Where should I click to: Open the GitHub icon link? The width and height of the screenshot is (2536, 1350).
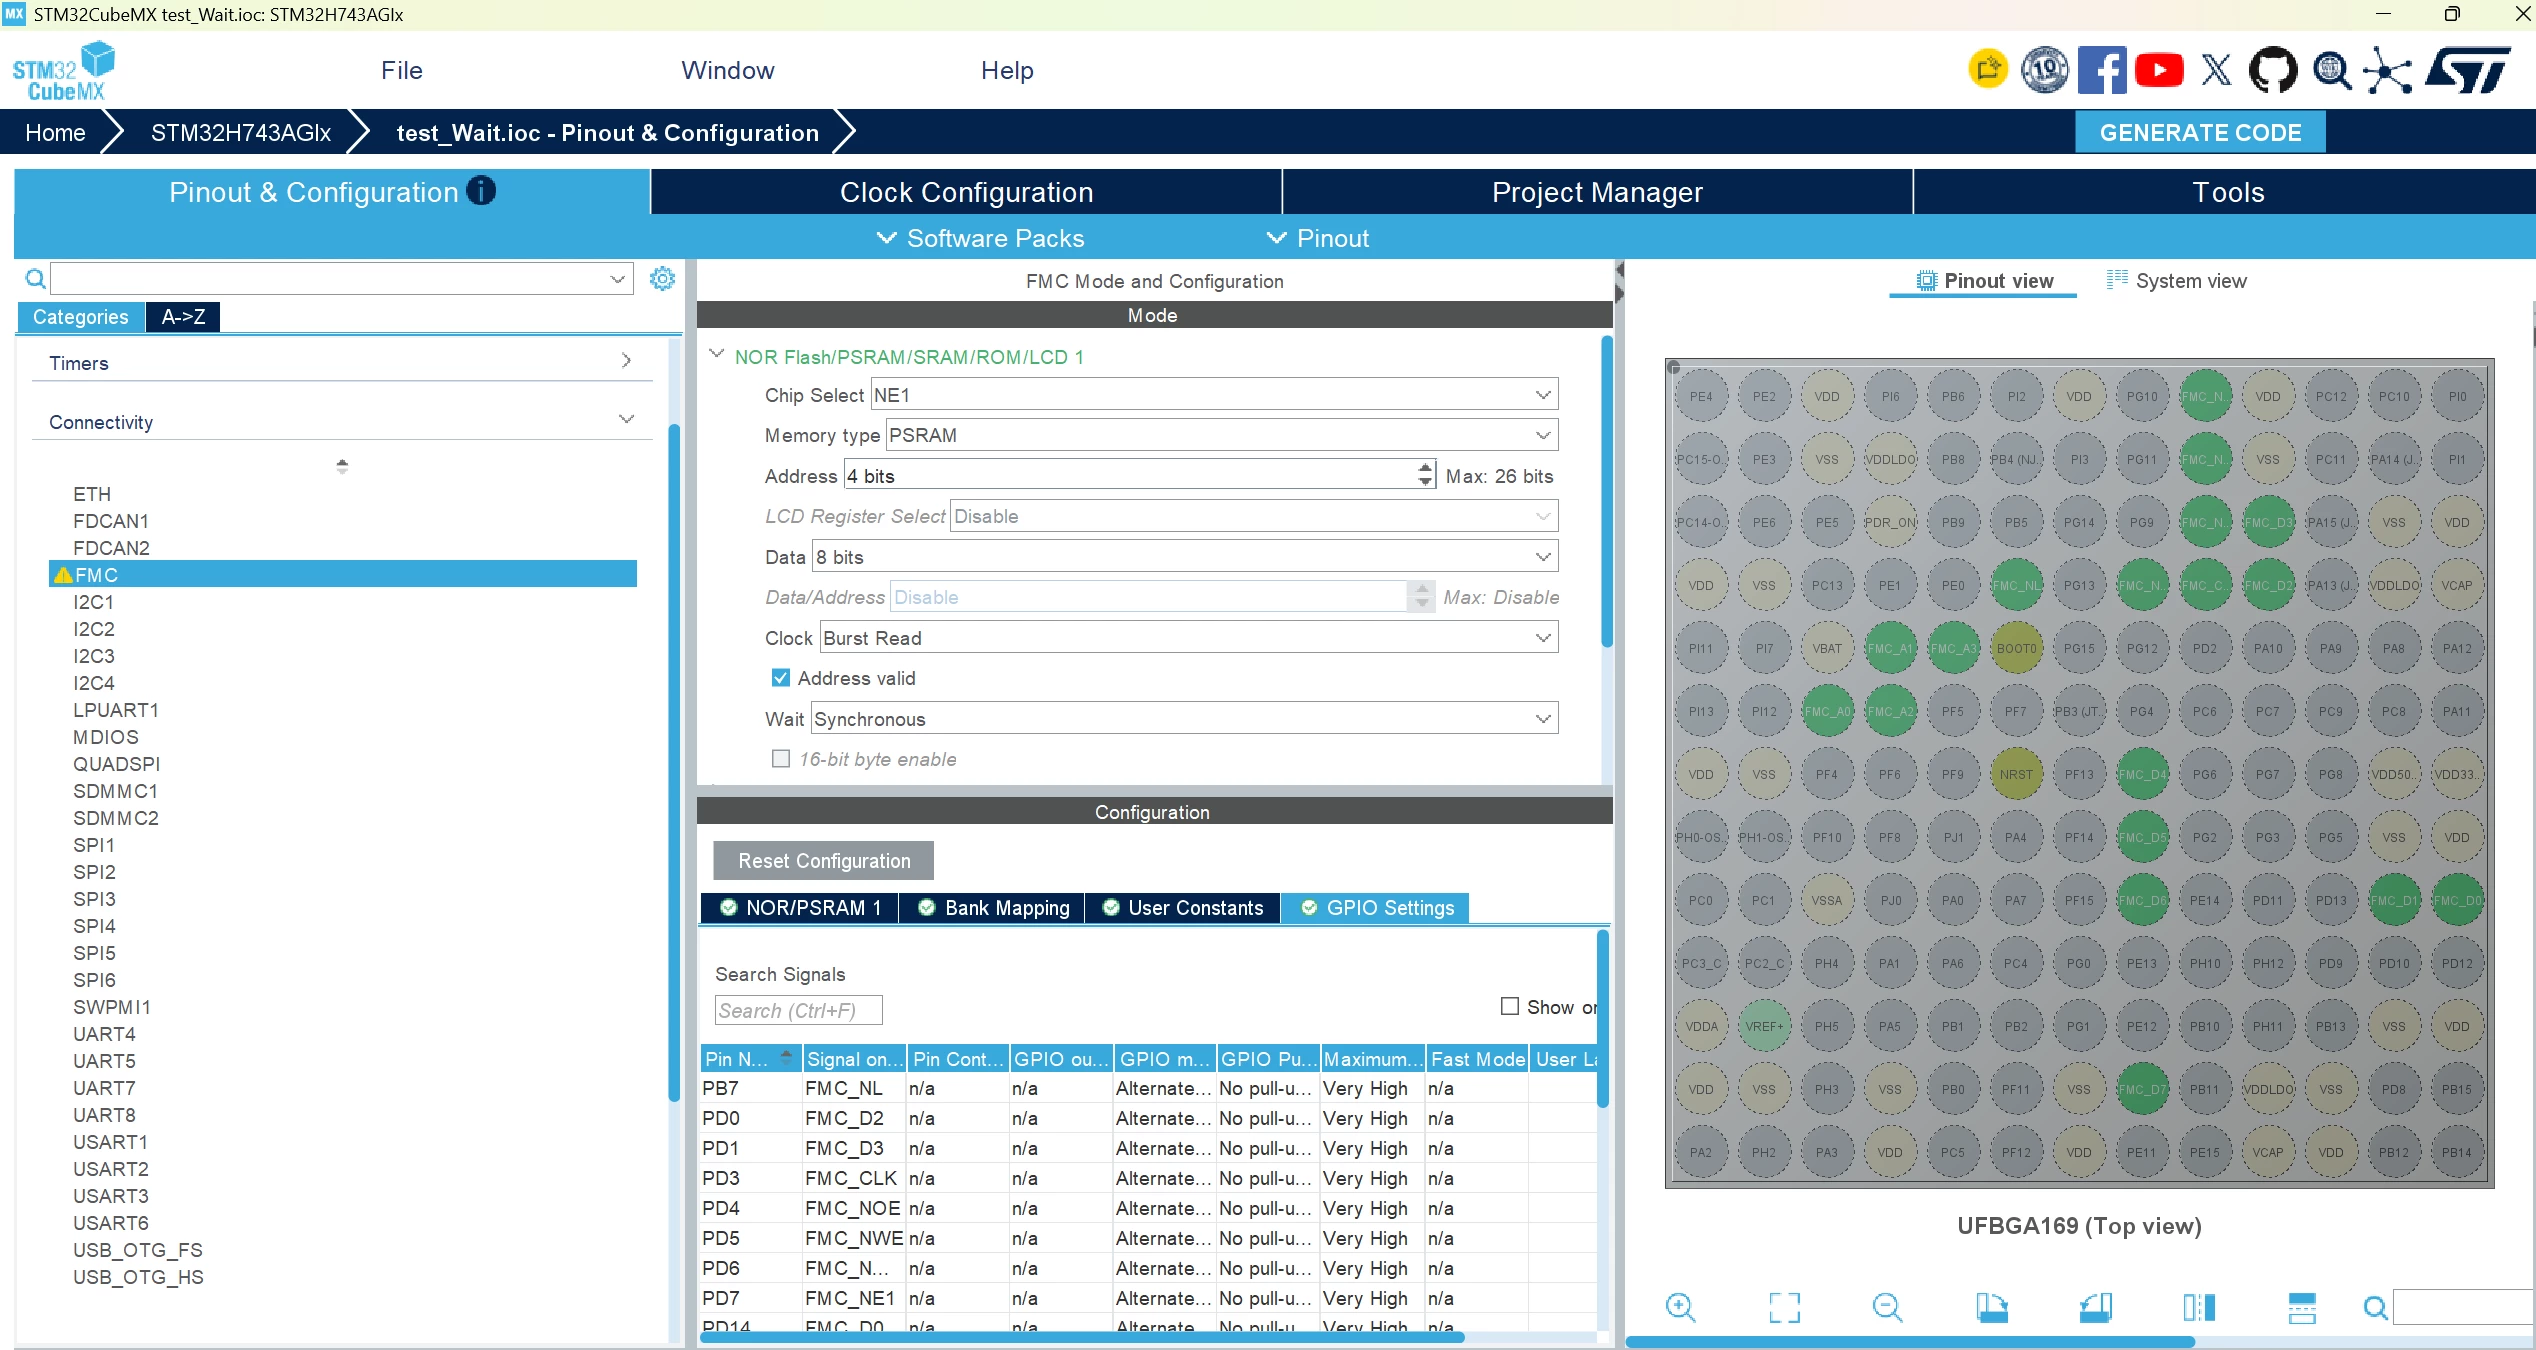[x=2273, y=70]
